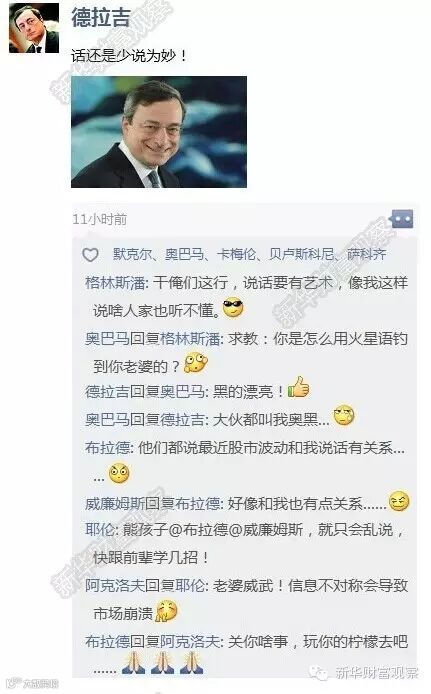
Task: Open 威廉姆斯 name replying to 布拉德
Action: pos(115,503)
